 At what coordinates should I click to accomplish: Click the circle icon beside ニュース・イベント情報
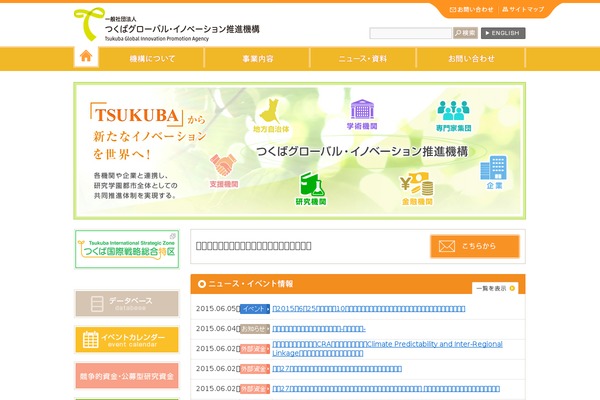pyautogui.click(x=202, y=284)
